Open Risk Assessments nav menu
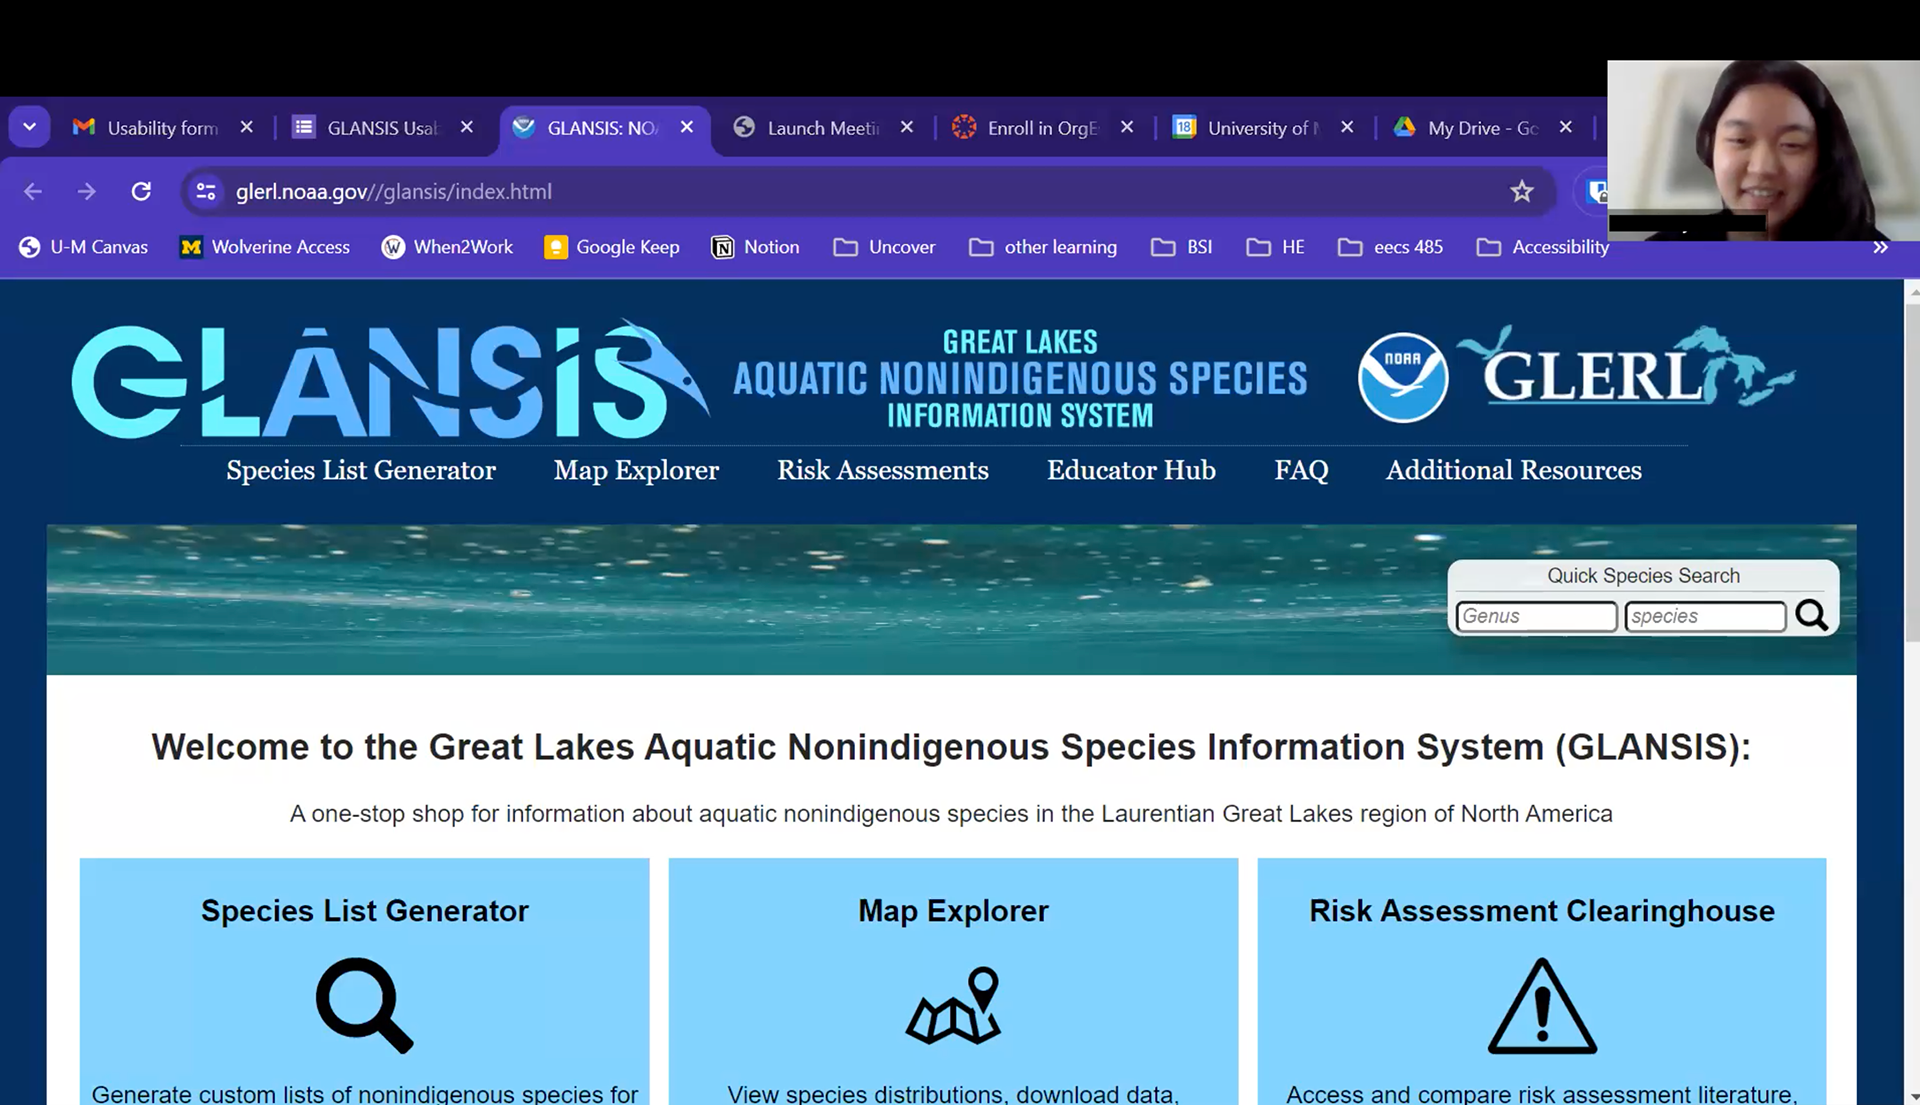Viewport: 1920px width, 1105px height. tap(883, 470)
